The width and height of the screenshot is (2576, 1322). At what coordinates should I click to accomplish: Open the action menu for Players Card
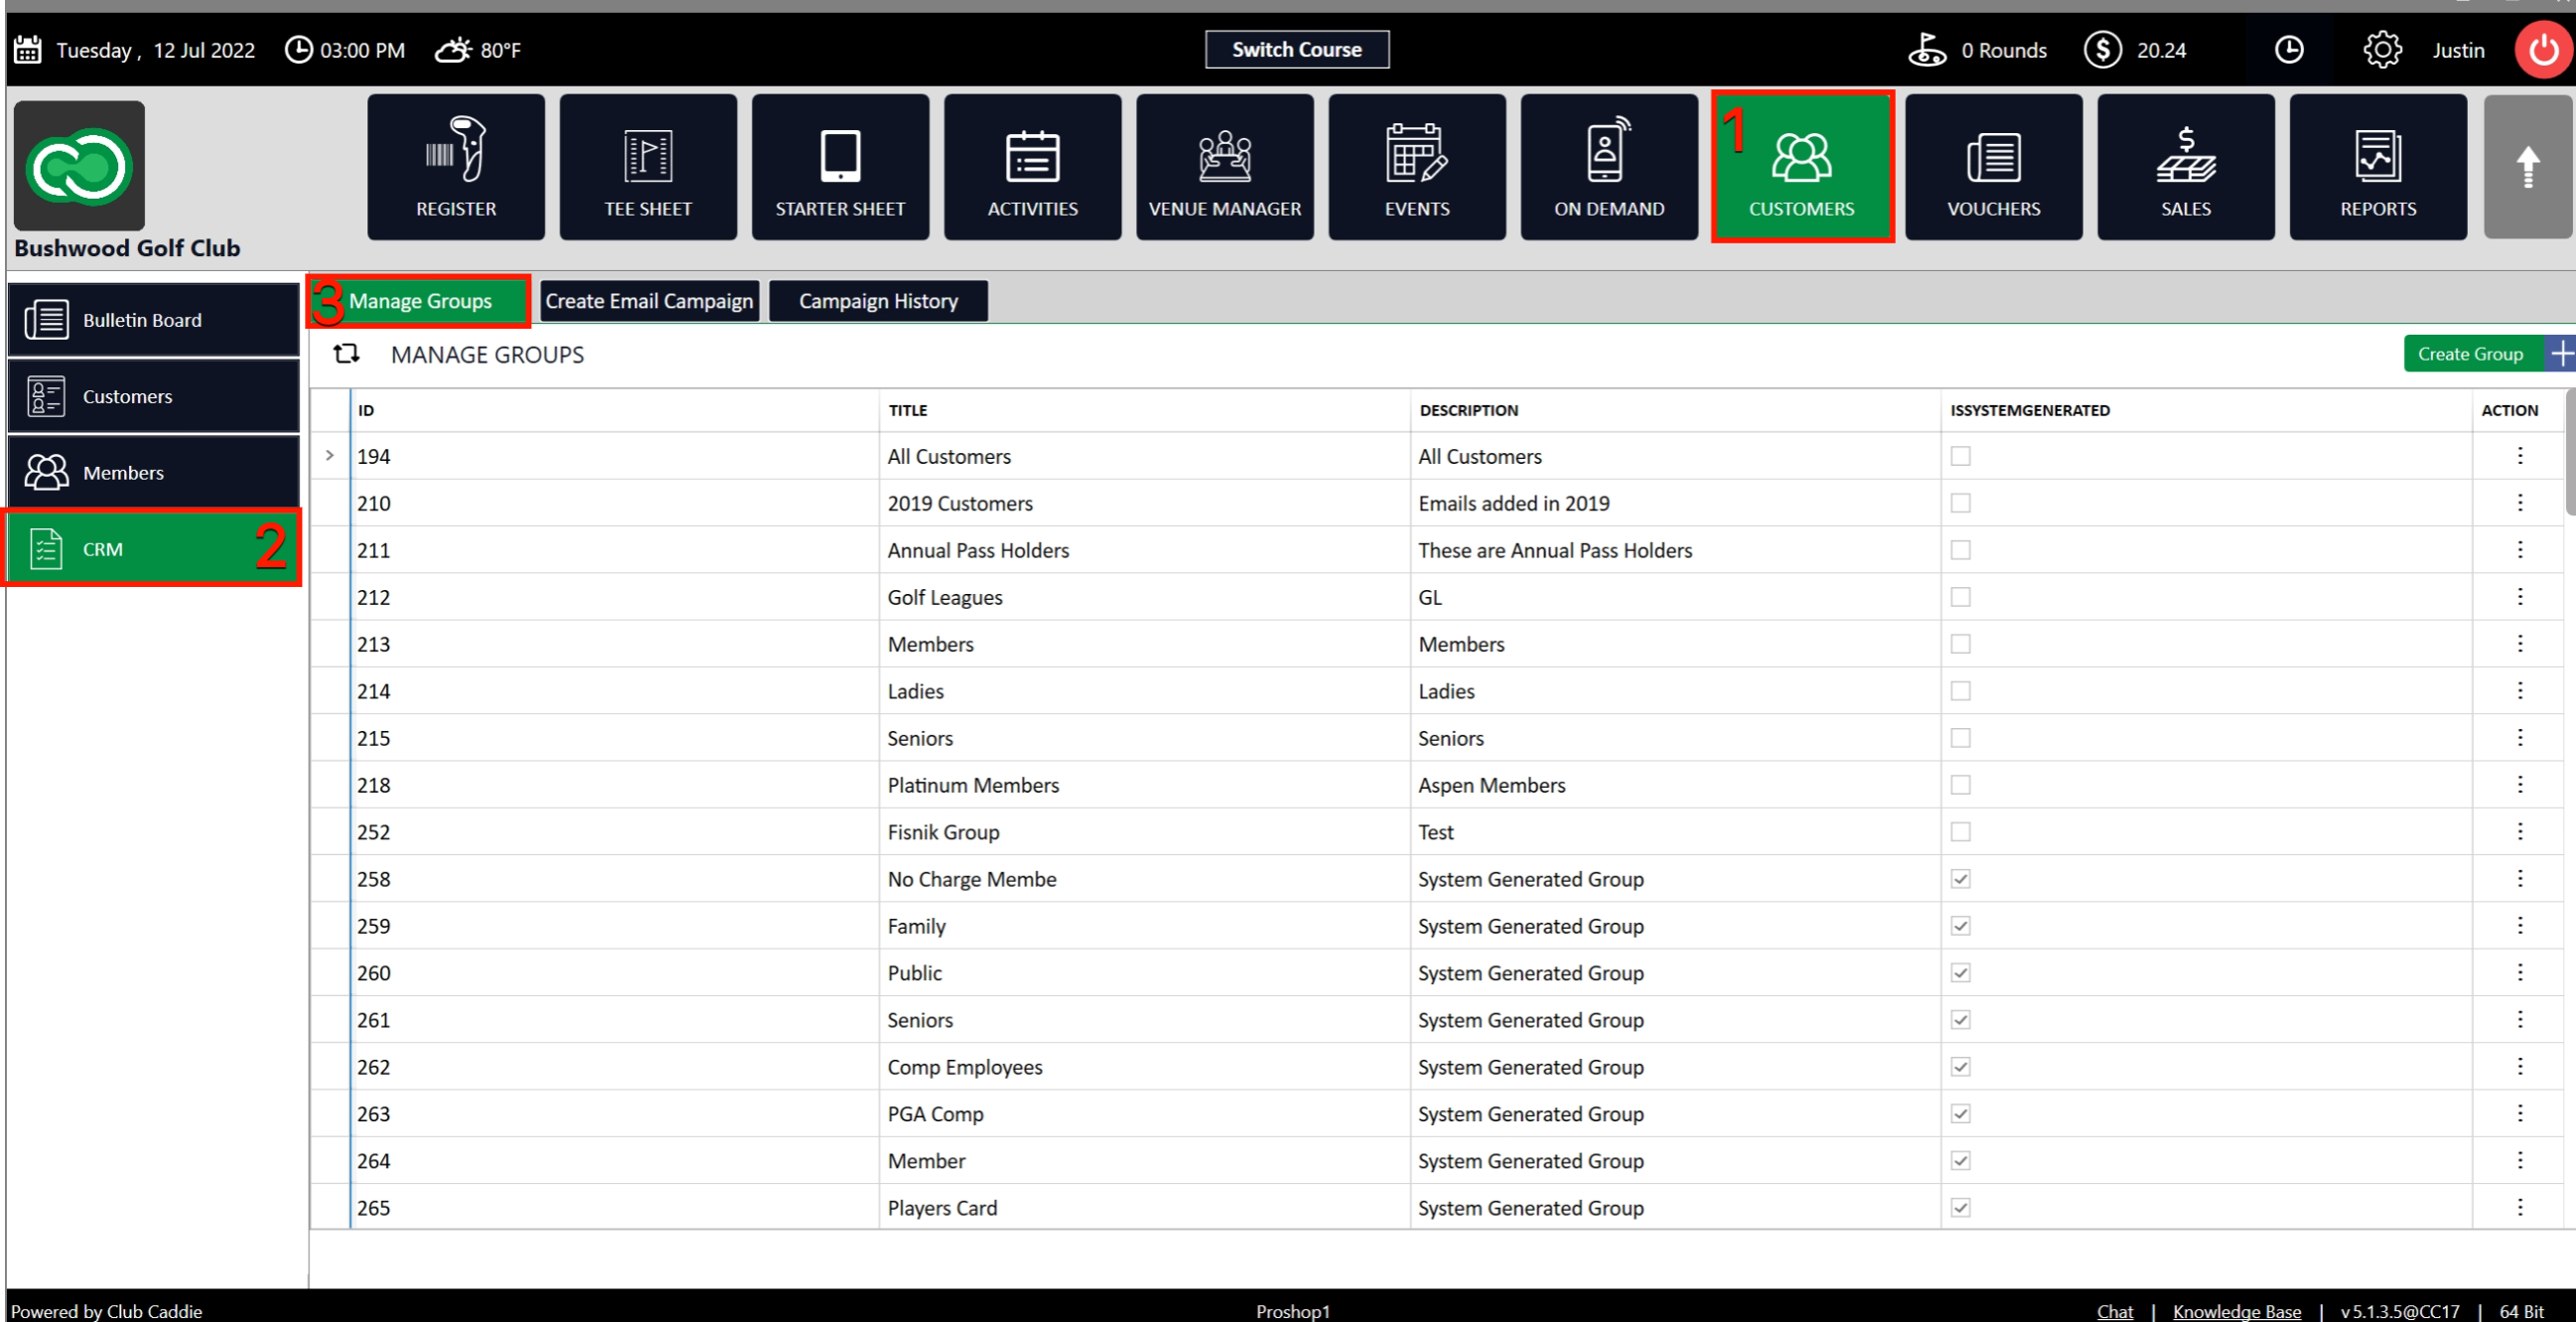tap(2519, 1208)
